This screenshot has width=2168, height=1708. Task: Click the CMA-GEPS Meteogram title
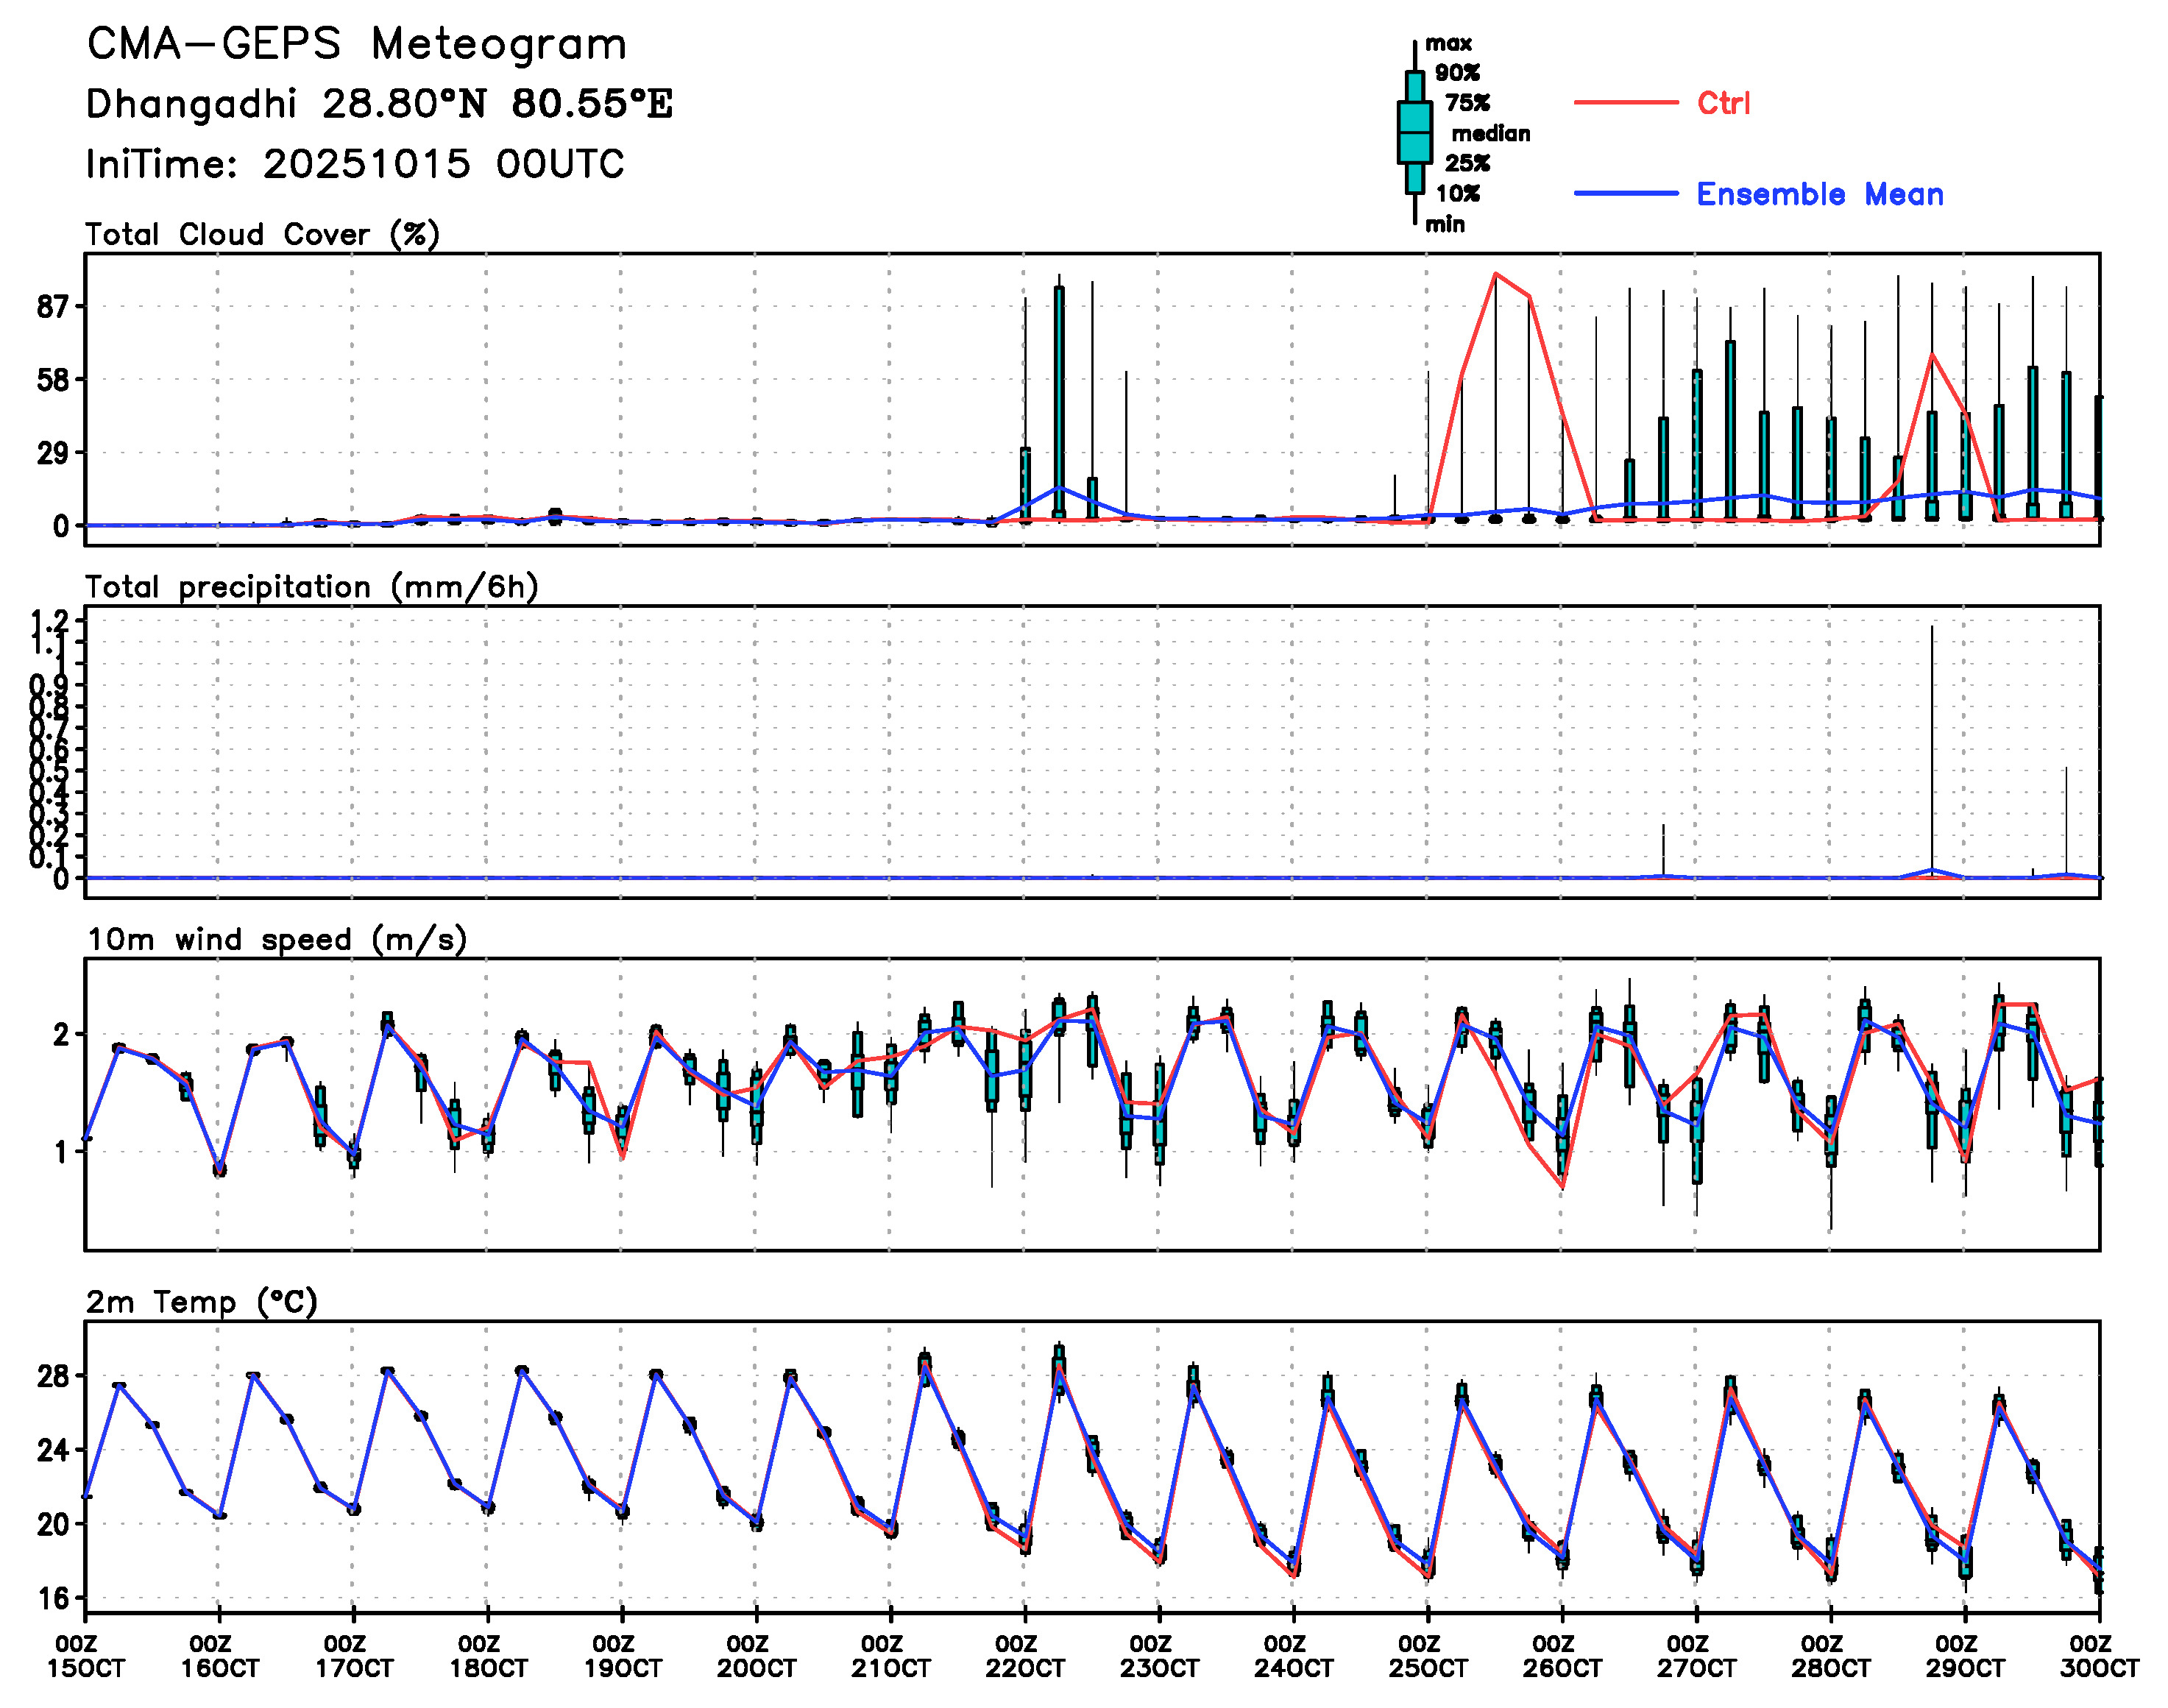tap(357, 45)
